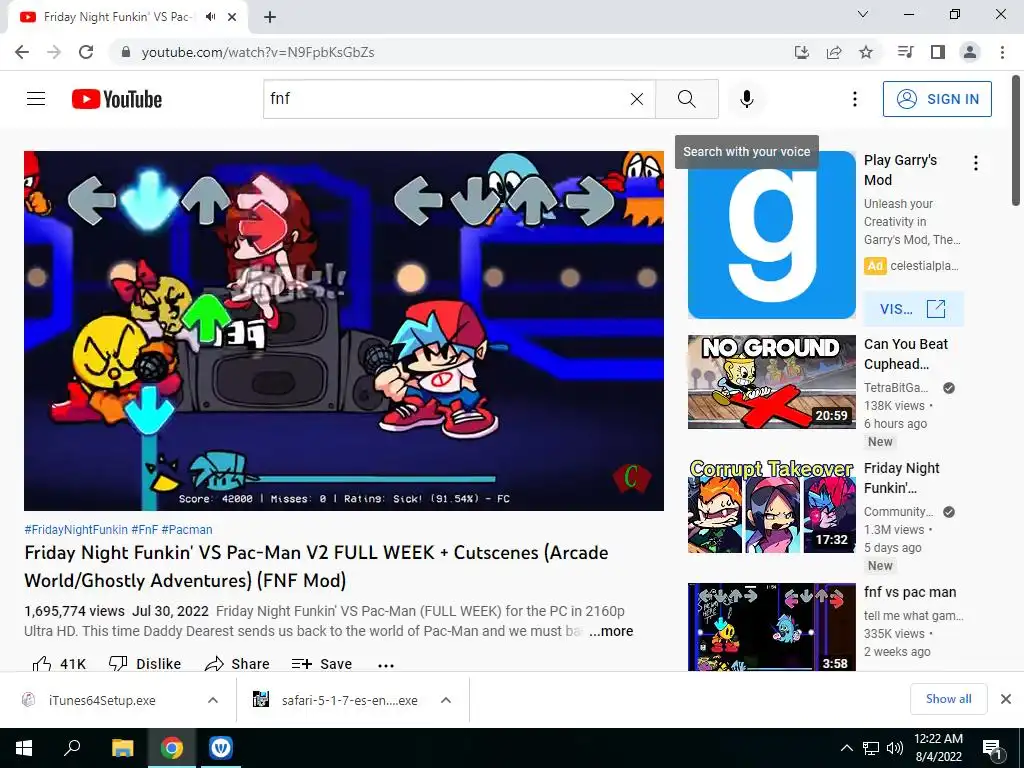Image resolution: width=1024 pixels, height=768 pixels.
Task: Click the SIGN IN button
Action: [936, 99]
